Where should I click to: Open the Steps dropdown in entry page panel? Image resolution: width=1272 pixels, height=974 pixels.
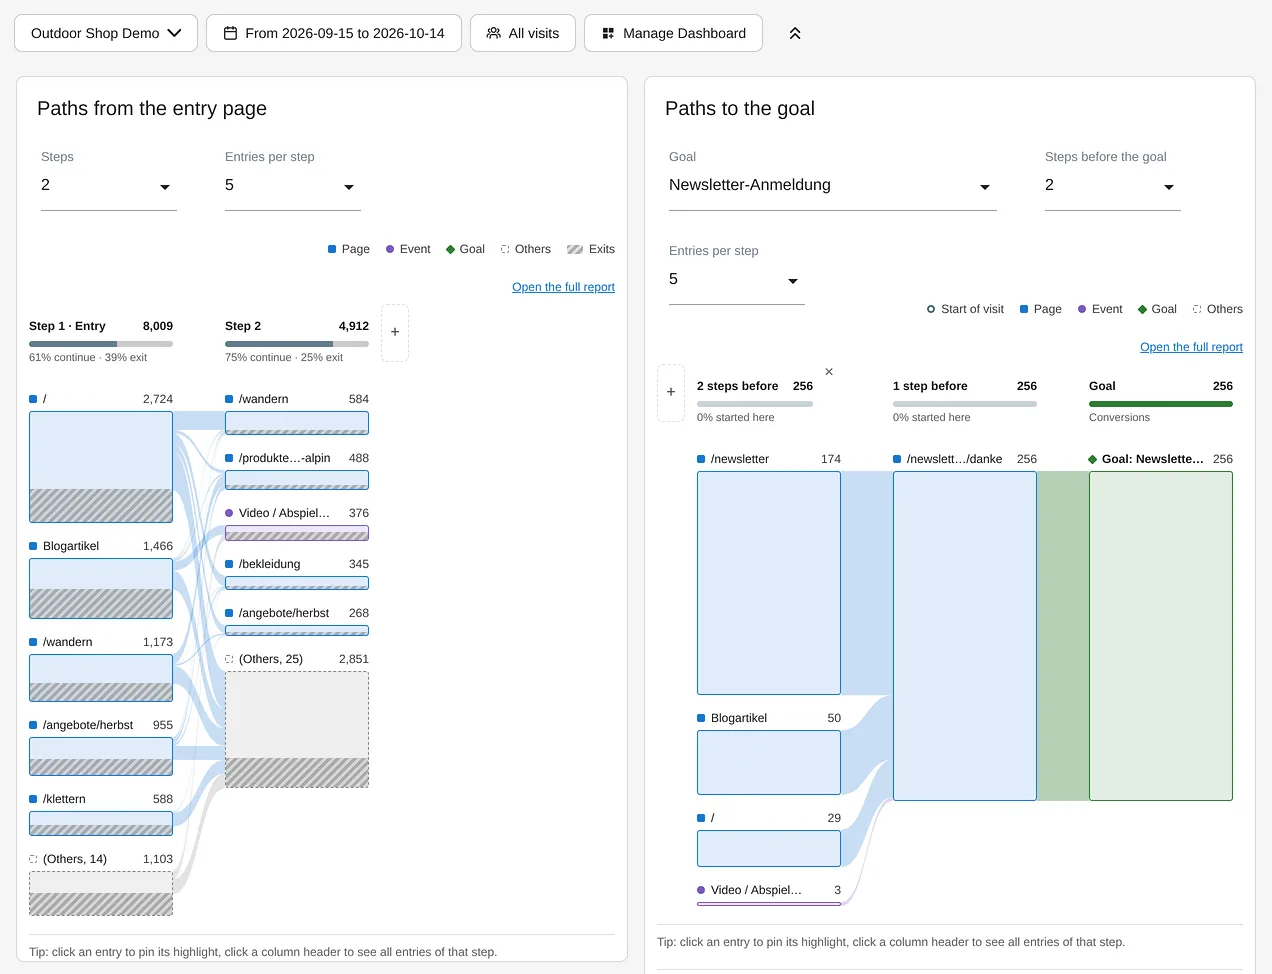tap(109, 186)
